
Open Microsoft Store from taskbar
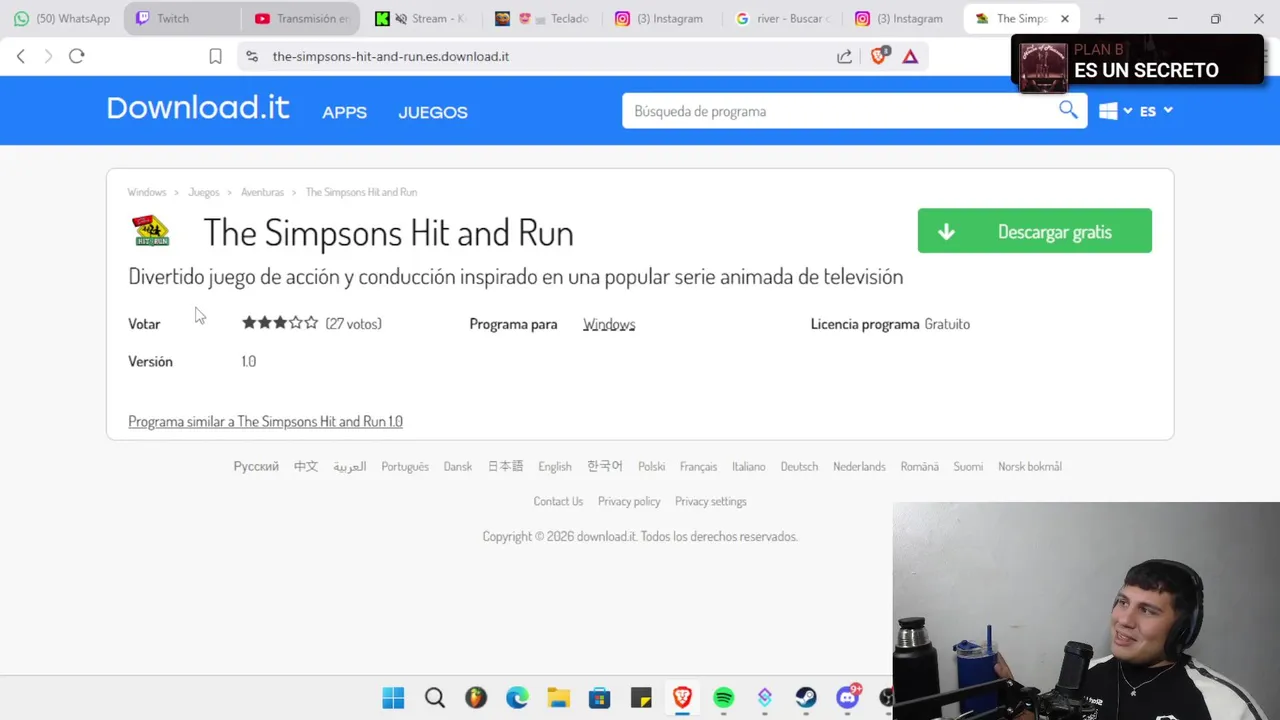[x=599, y=698]
